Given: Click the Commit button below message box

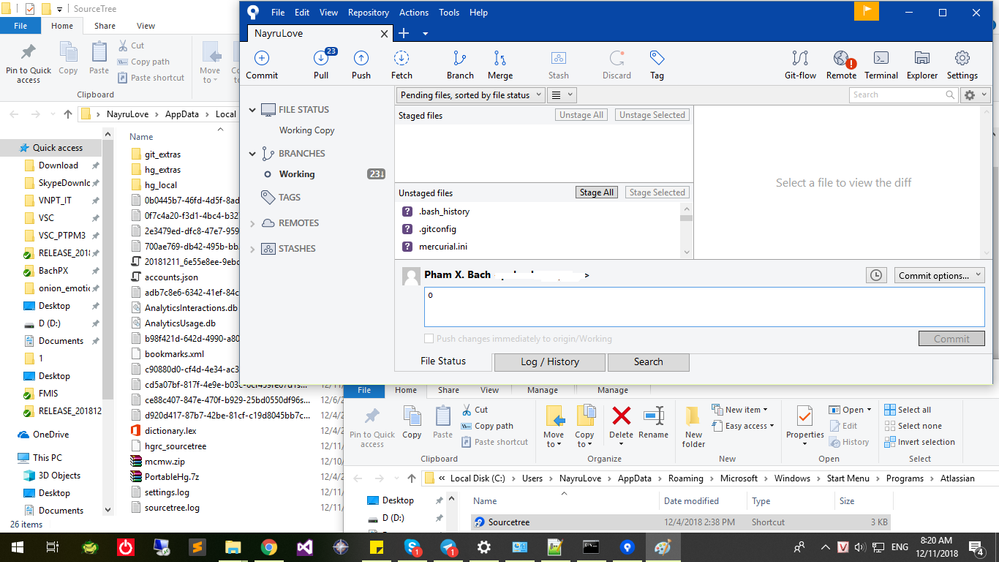Looking at the screenshot, I should click(951, 339).
